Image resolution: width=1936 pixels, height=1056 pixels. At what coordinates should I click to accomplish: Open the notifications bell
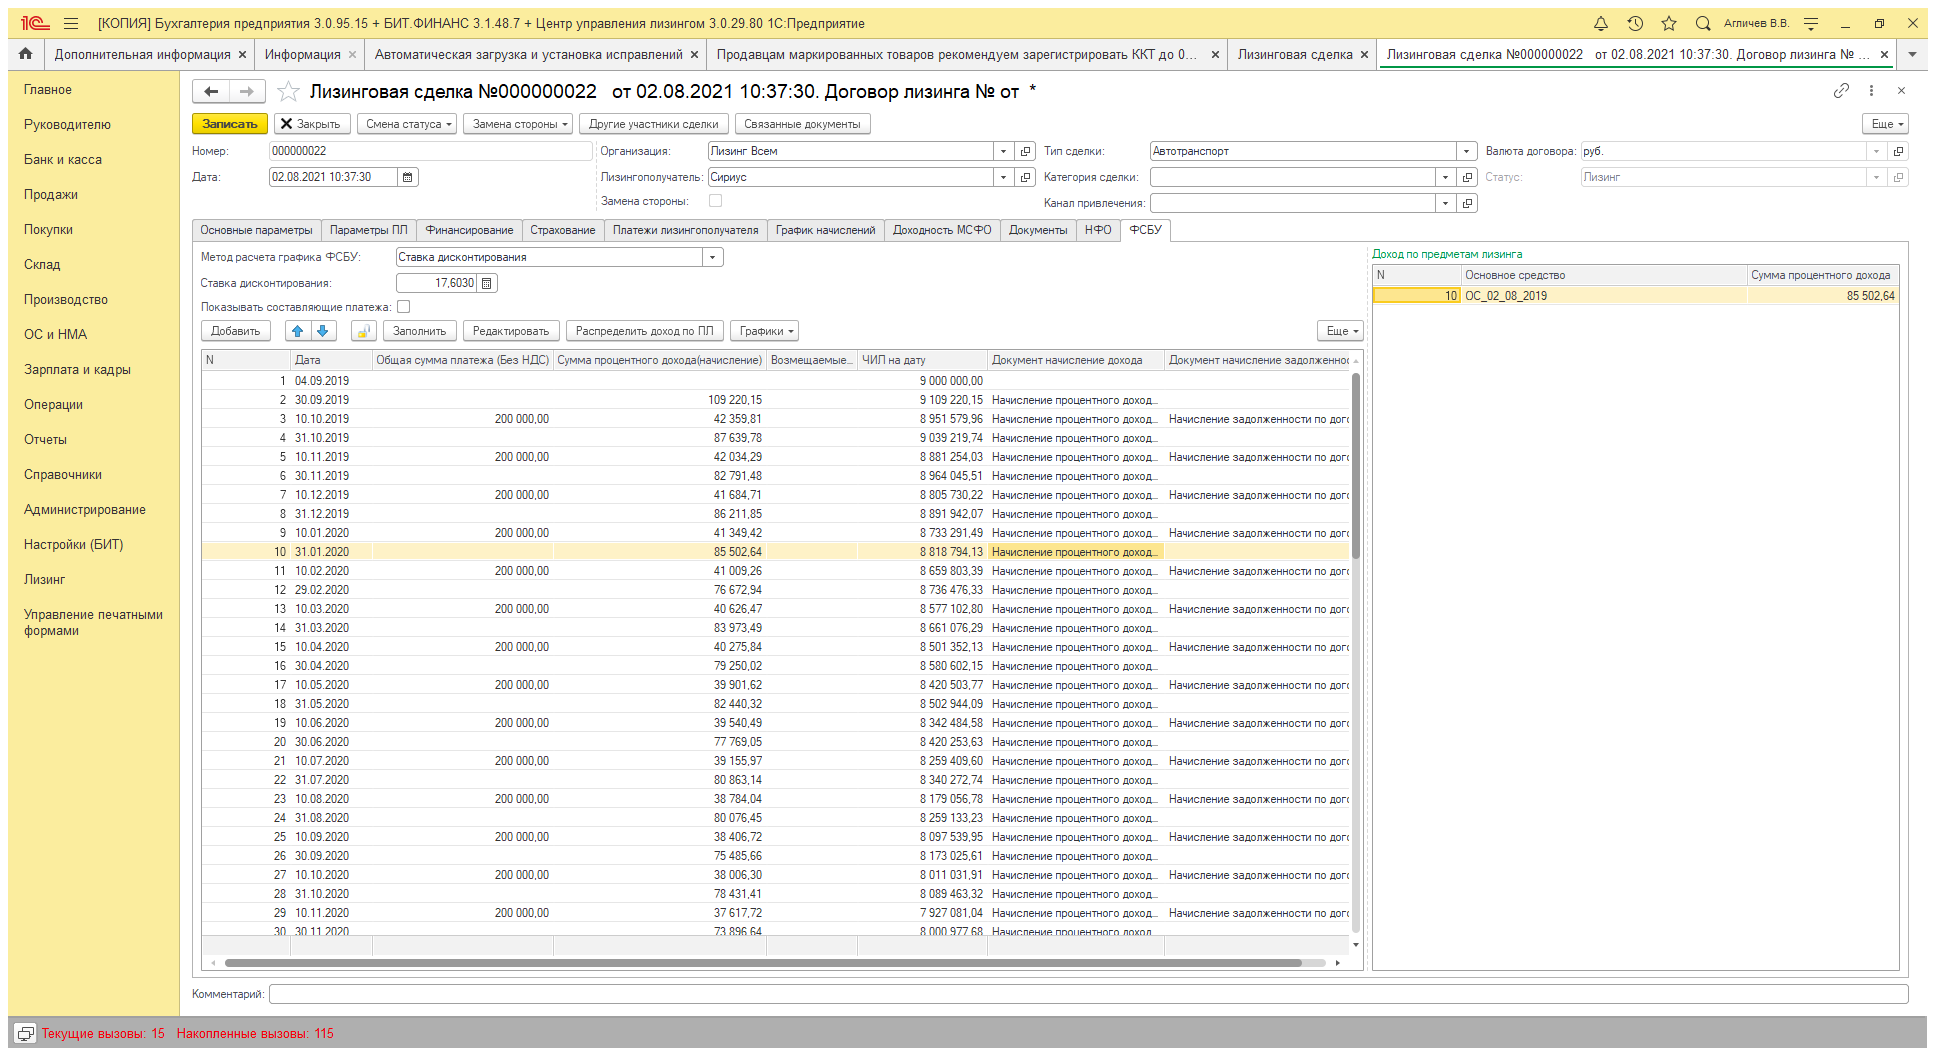1600,23
